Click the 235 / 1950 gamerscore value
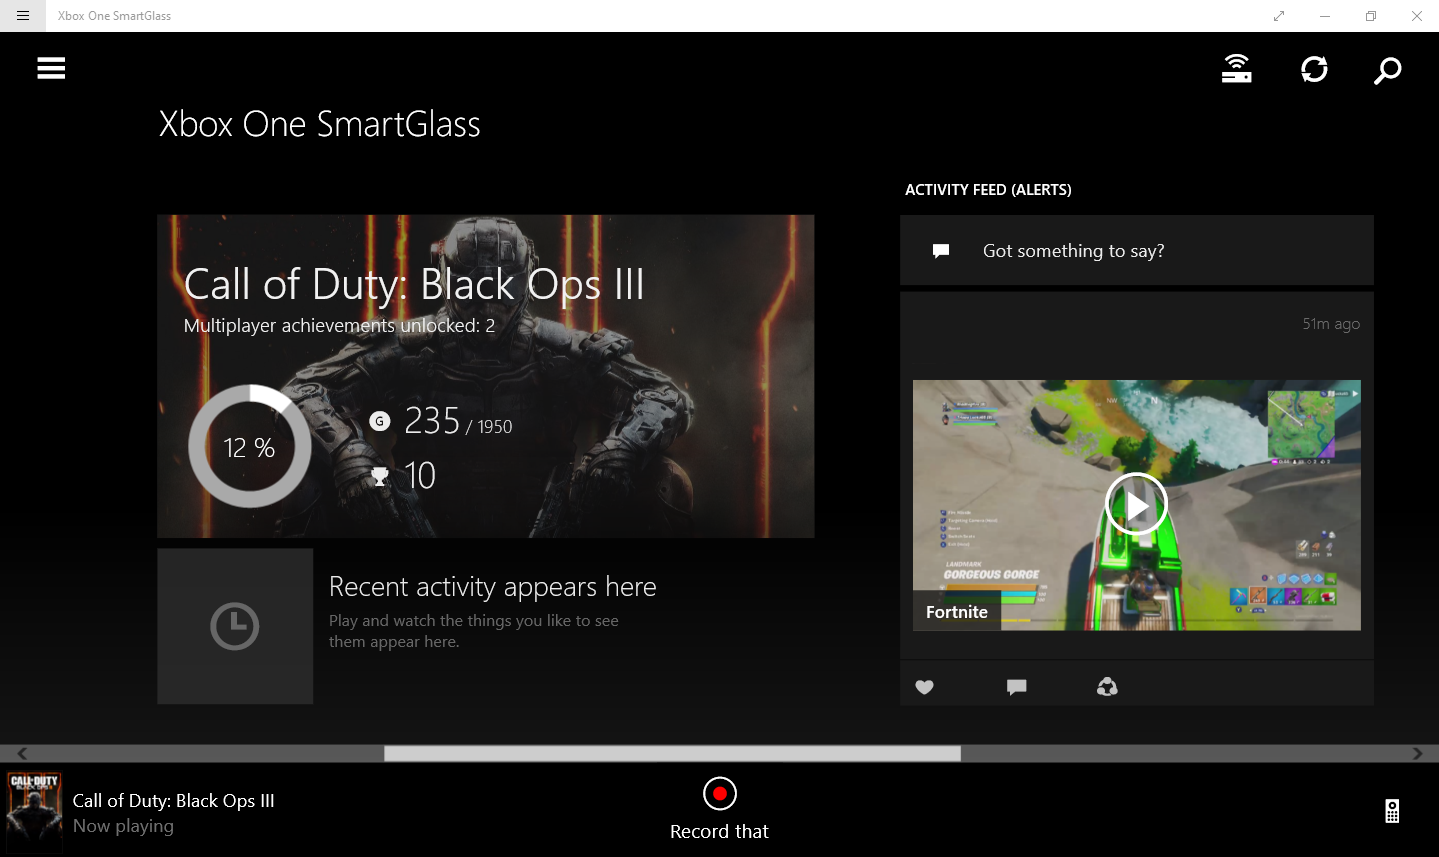Viewport: 1439px width, 857px height. click(458, 421)
